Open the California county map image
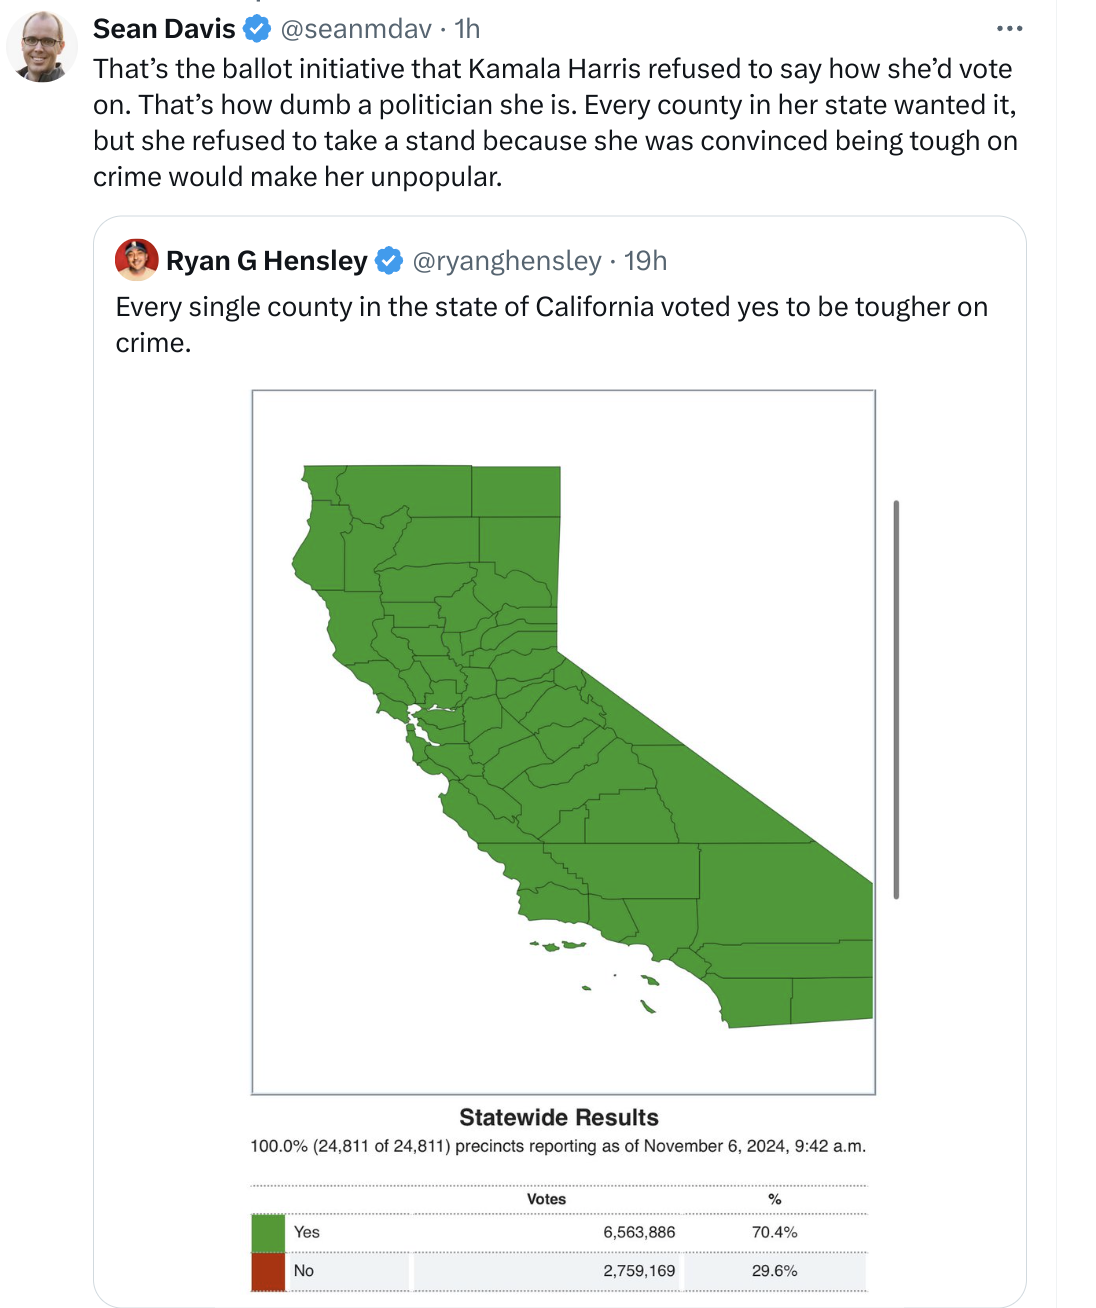This screenshot has height=1308, width=1096. pyautogui.click(x=563, y=742)
